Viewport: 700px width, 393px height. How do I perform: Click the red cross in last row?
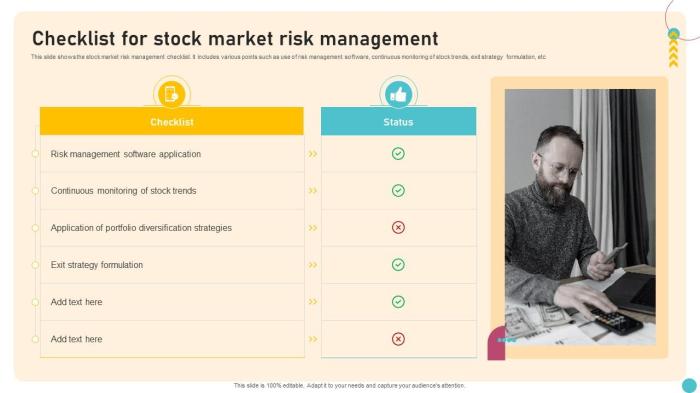pyautogui.click(x=398, y=339)
